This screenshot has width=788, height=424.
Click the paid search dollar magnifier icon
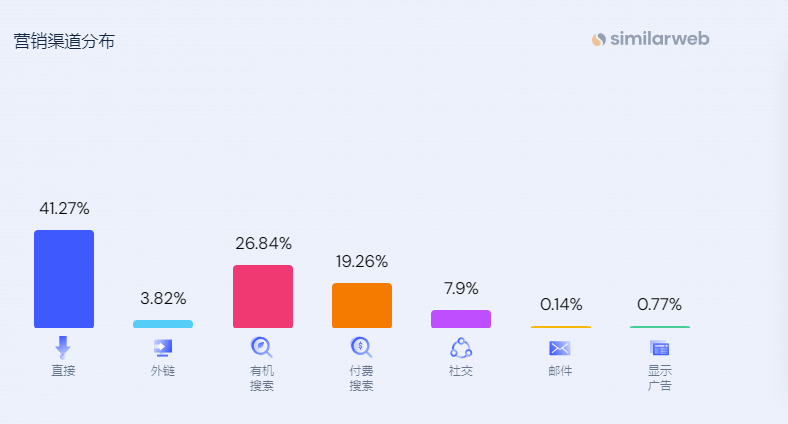pyautogui.click(x=361, y=347)
